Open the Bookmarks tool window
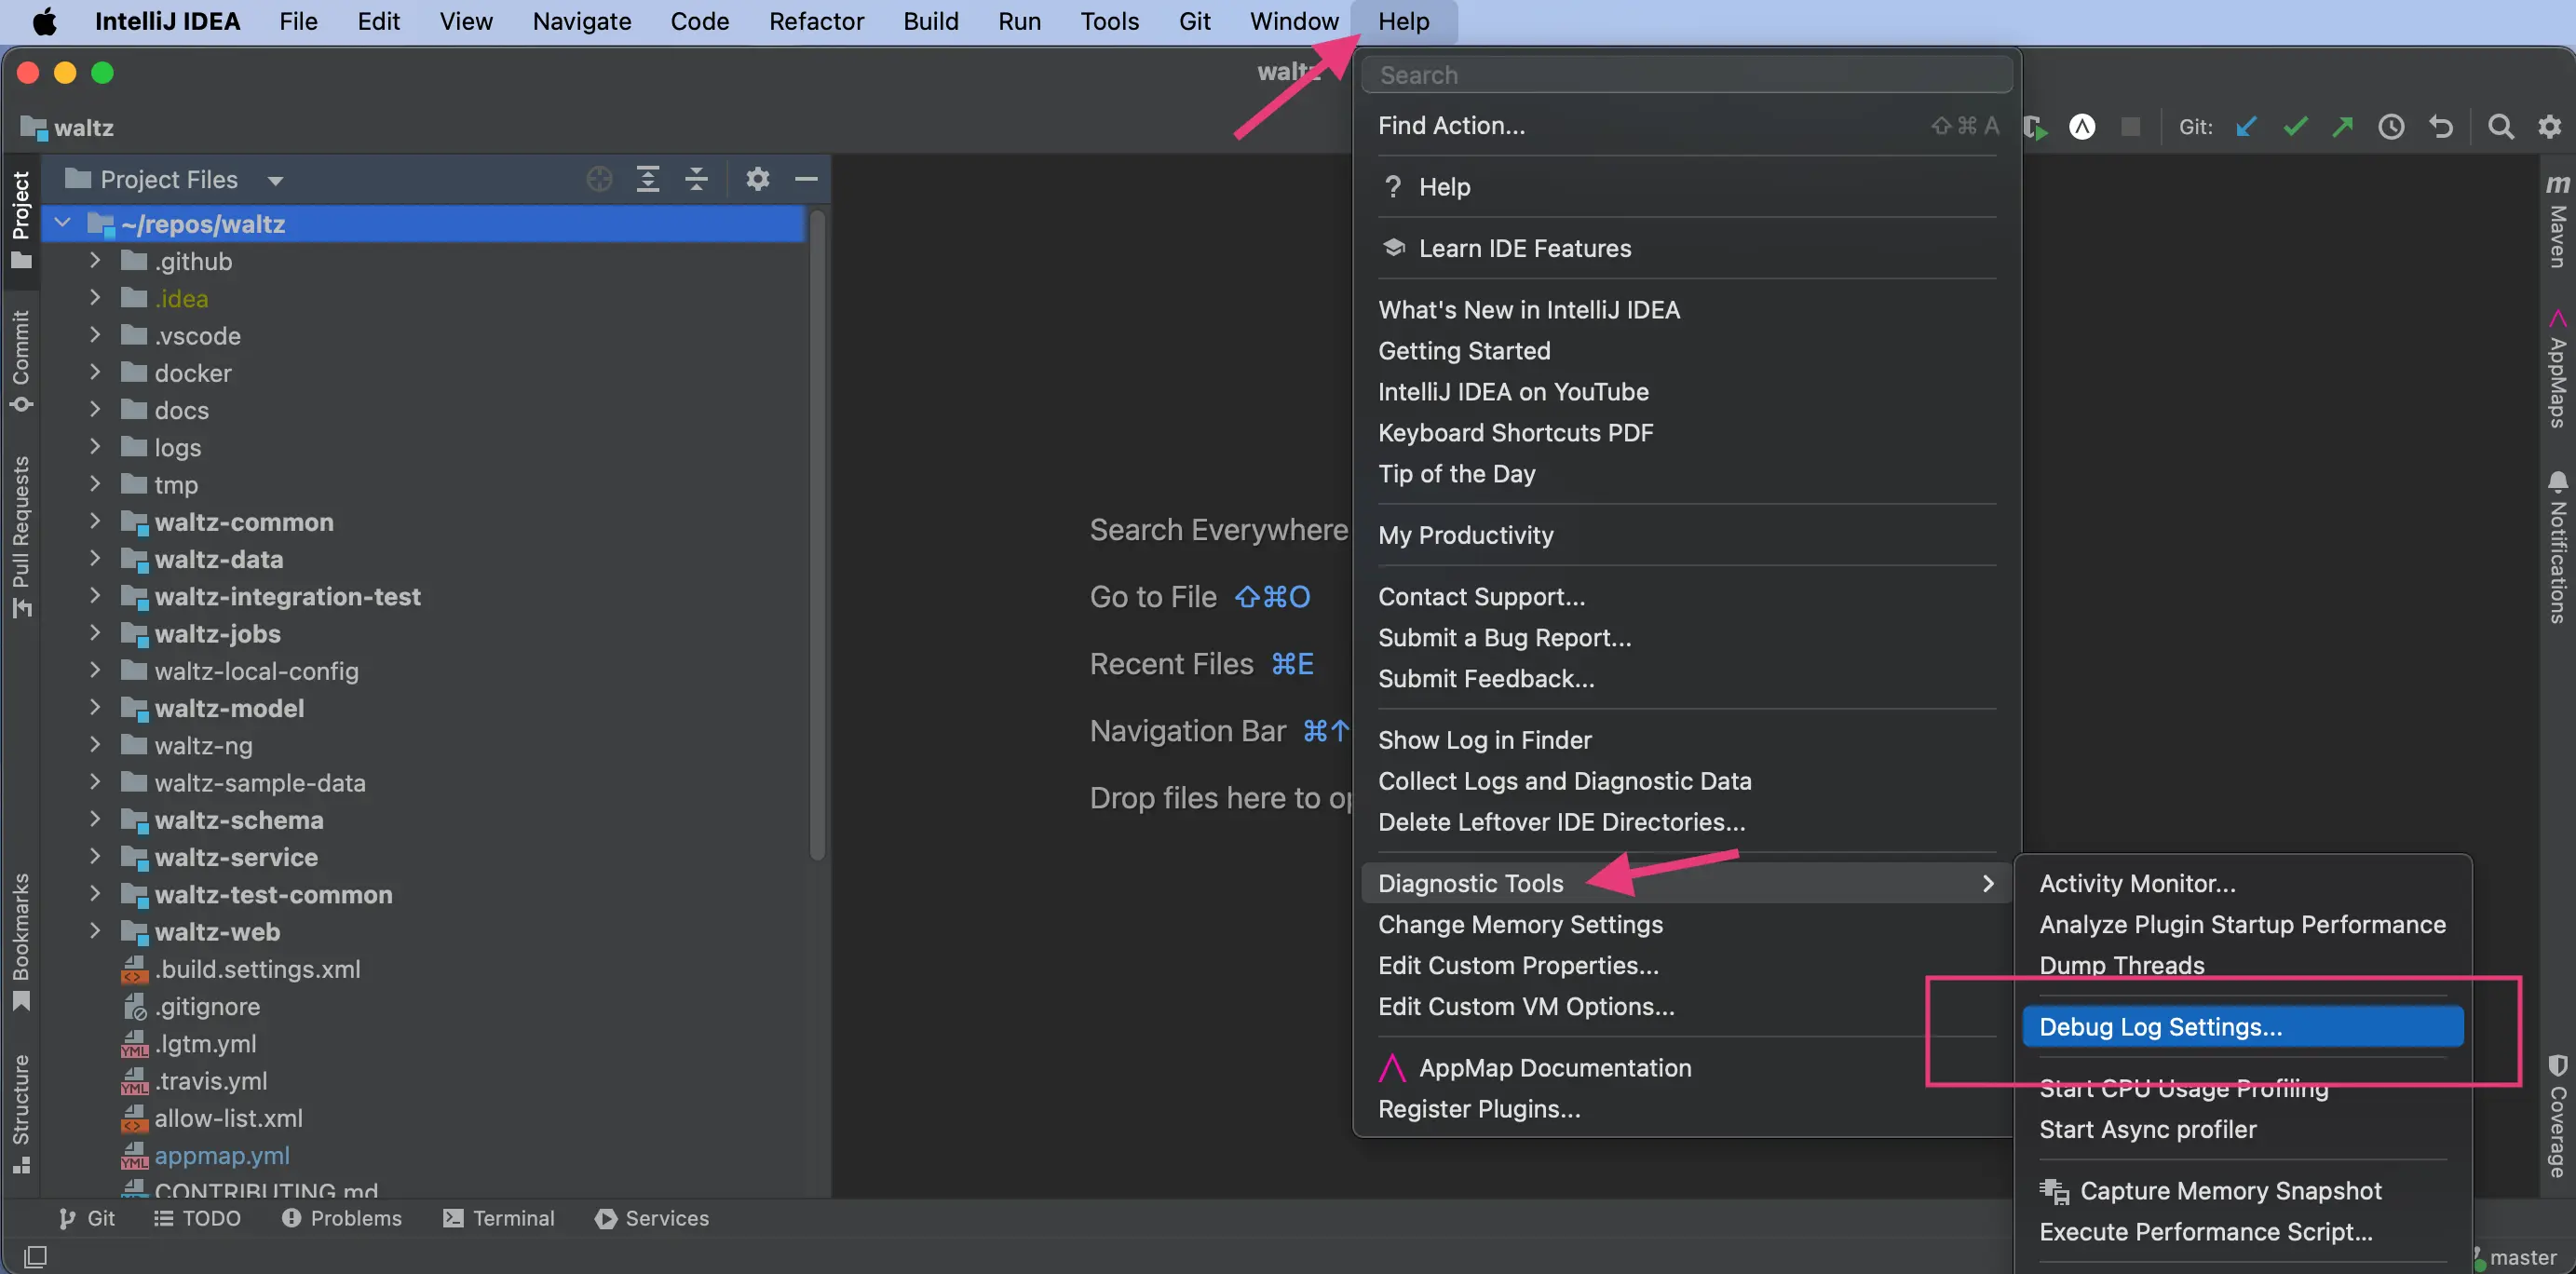 21,942
